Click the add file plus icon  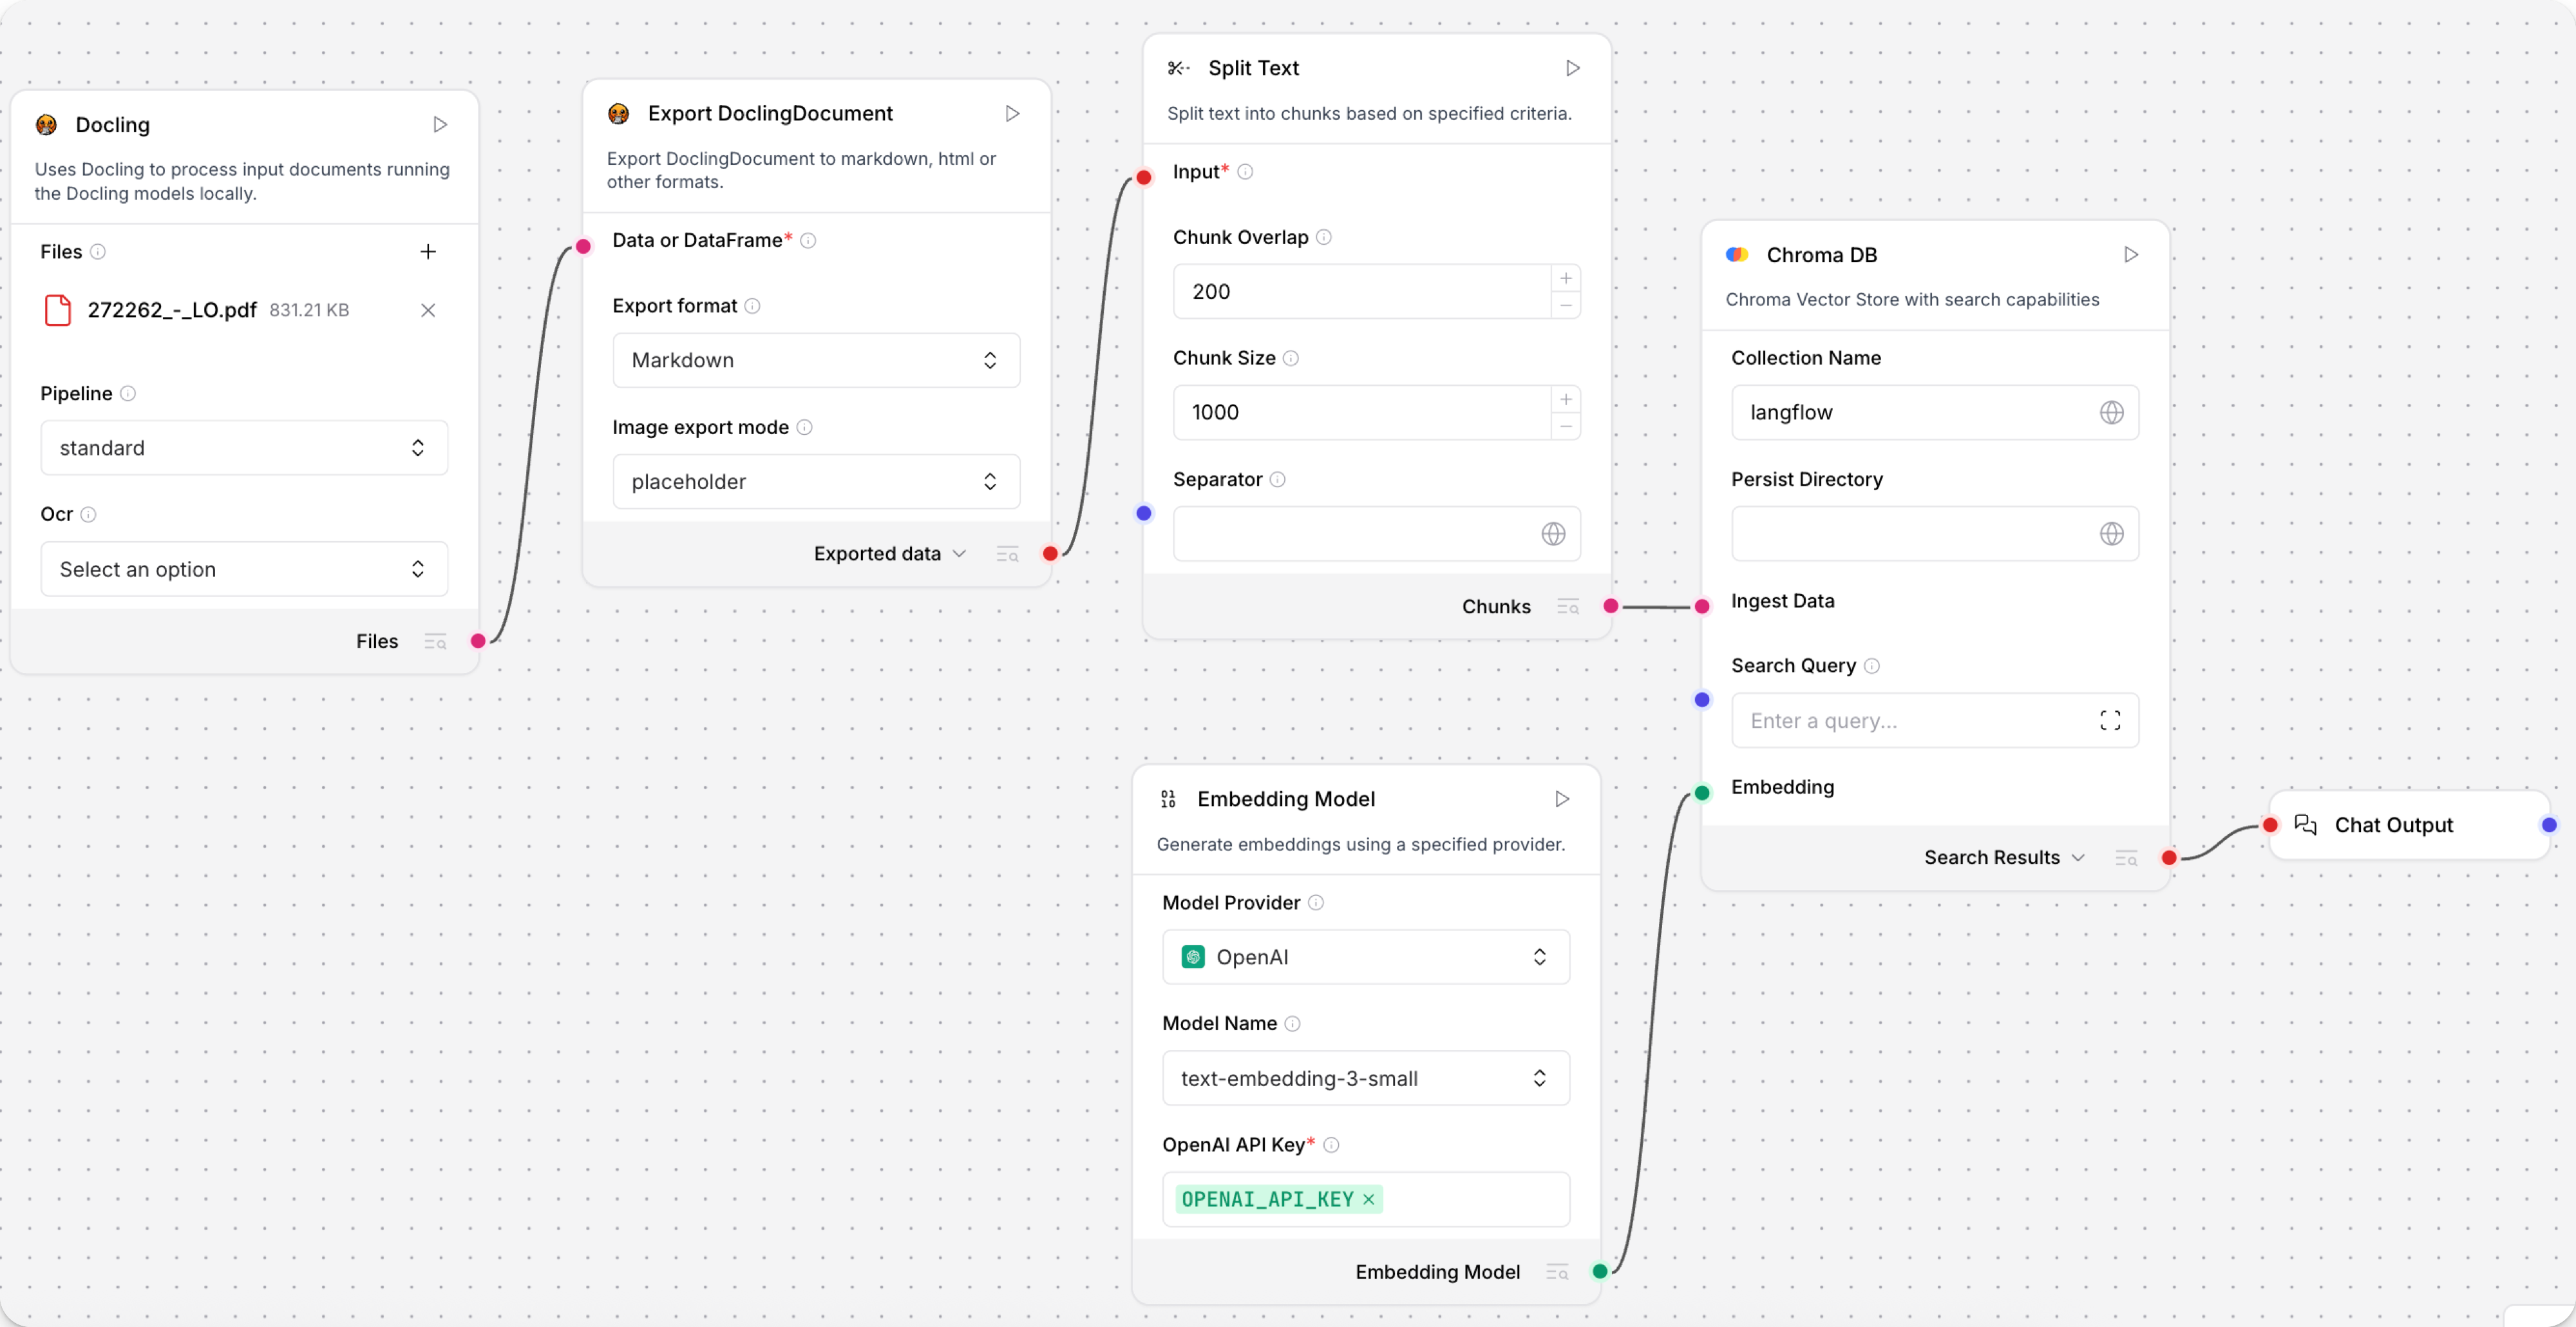(x=428, y=251)
